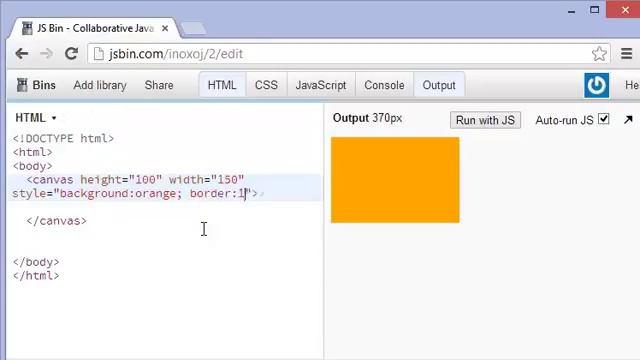Toggle the Console panel tab
Viewport: 640px width, 360px height.
[x=384, y=85]
